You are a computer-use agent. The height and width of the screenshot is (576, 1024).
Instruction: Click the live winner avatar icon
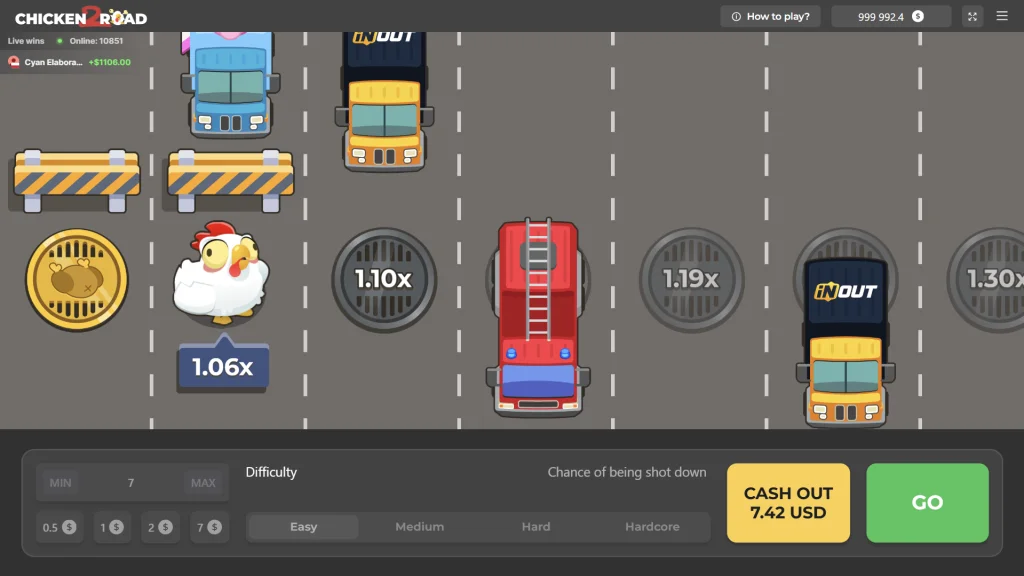[14, 62]
